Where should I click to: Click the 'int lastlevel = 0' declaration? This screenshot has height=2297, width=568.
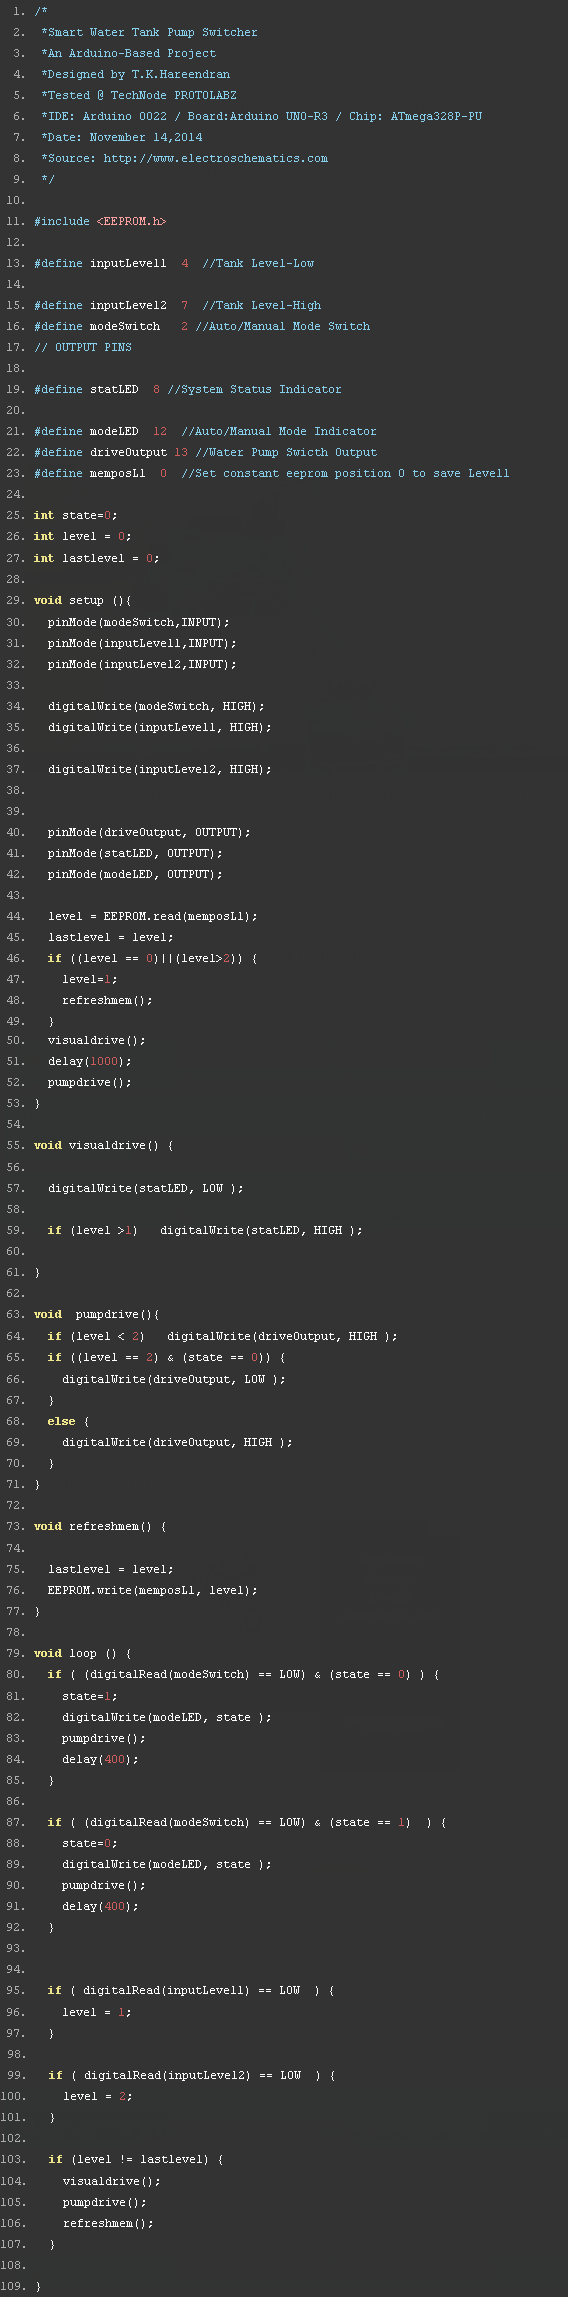point(97,558)
